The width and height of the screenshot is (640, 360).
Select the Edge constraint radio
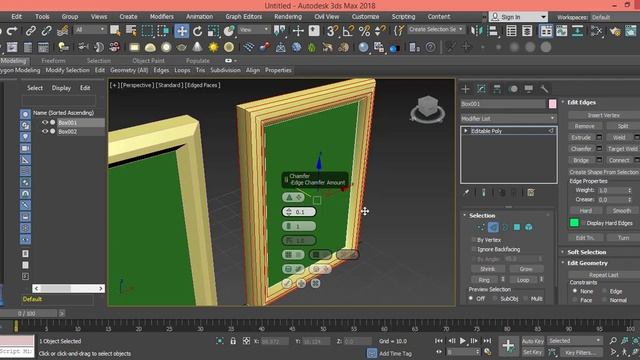tap(604, 291)
